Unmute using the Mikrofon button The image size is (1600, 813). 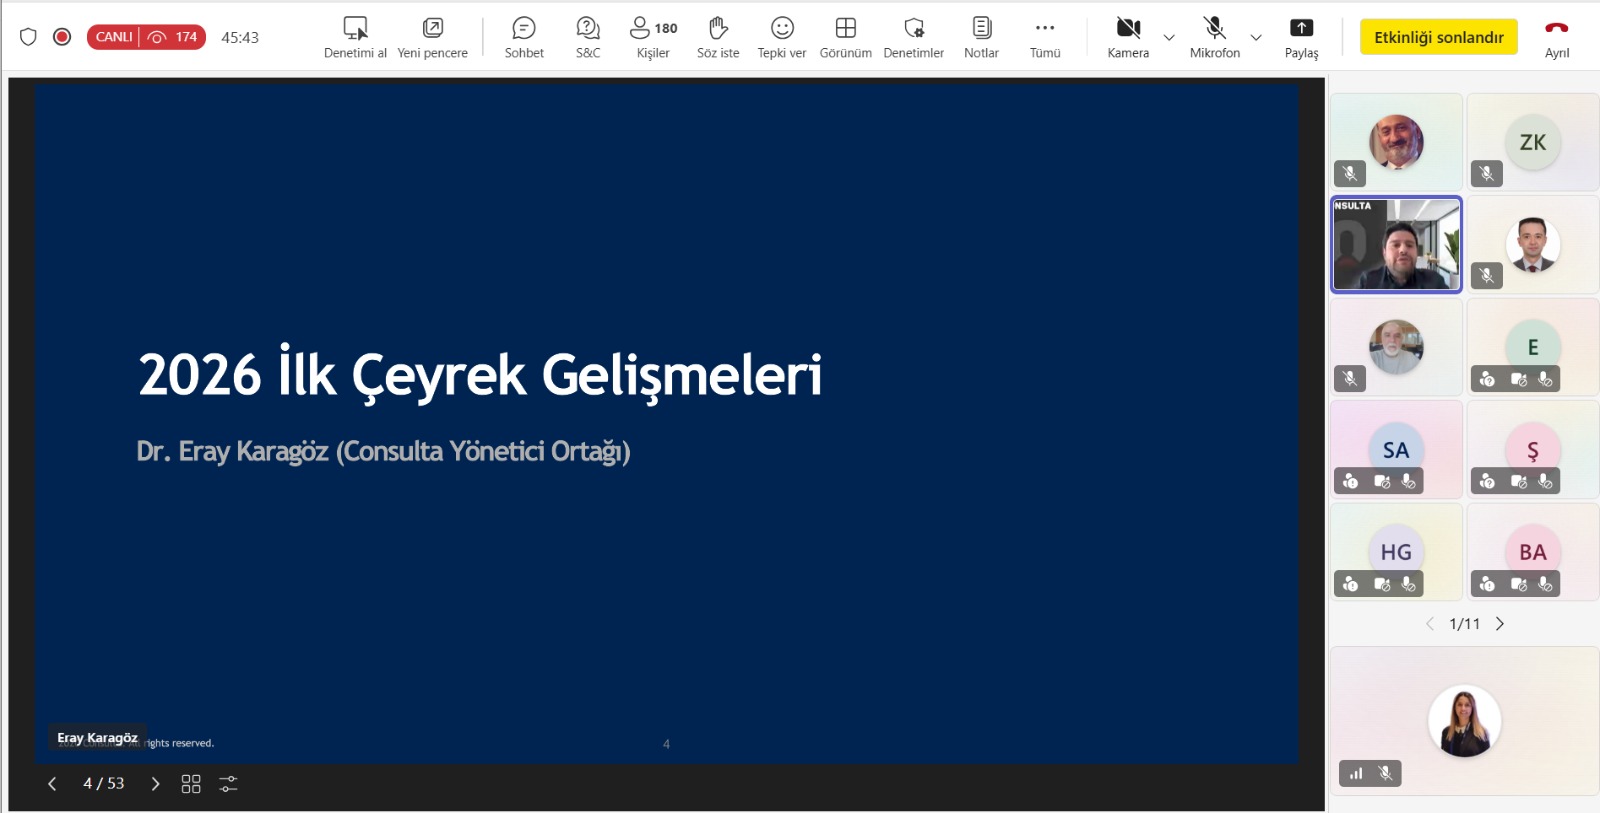(1215, 38)
